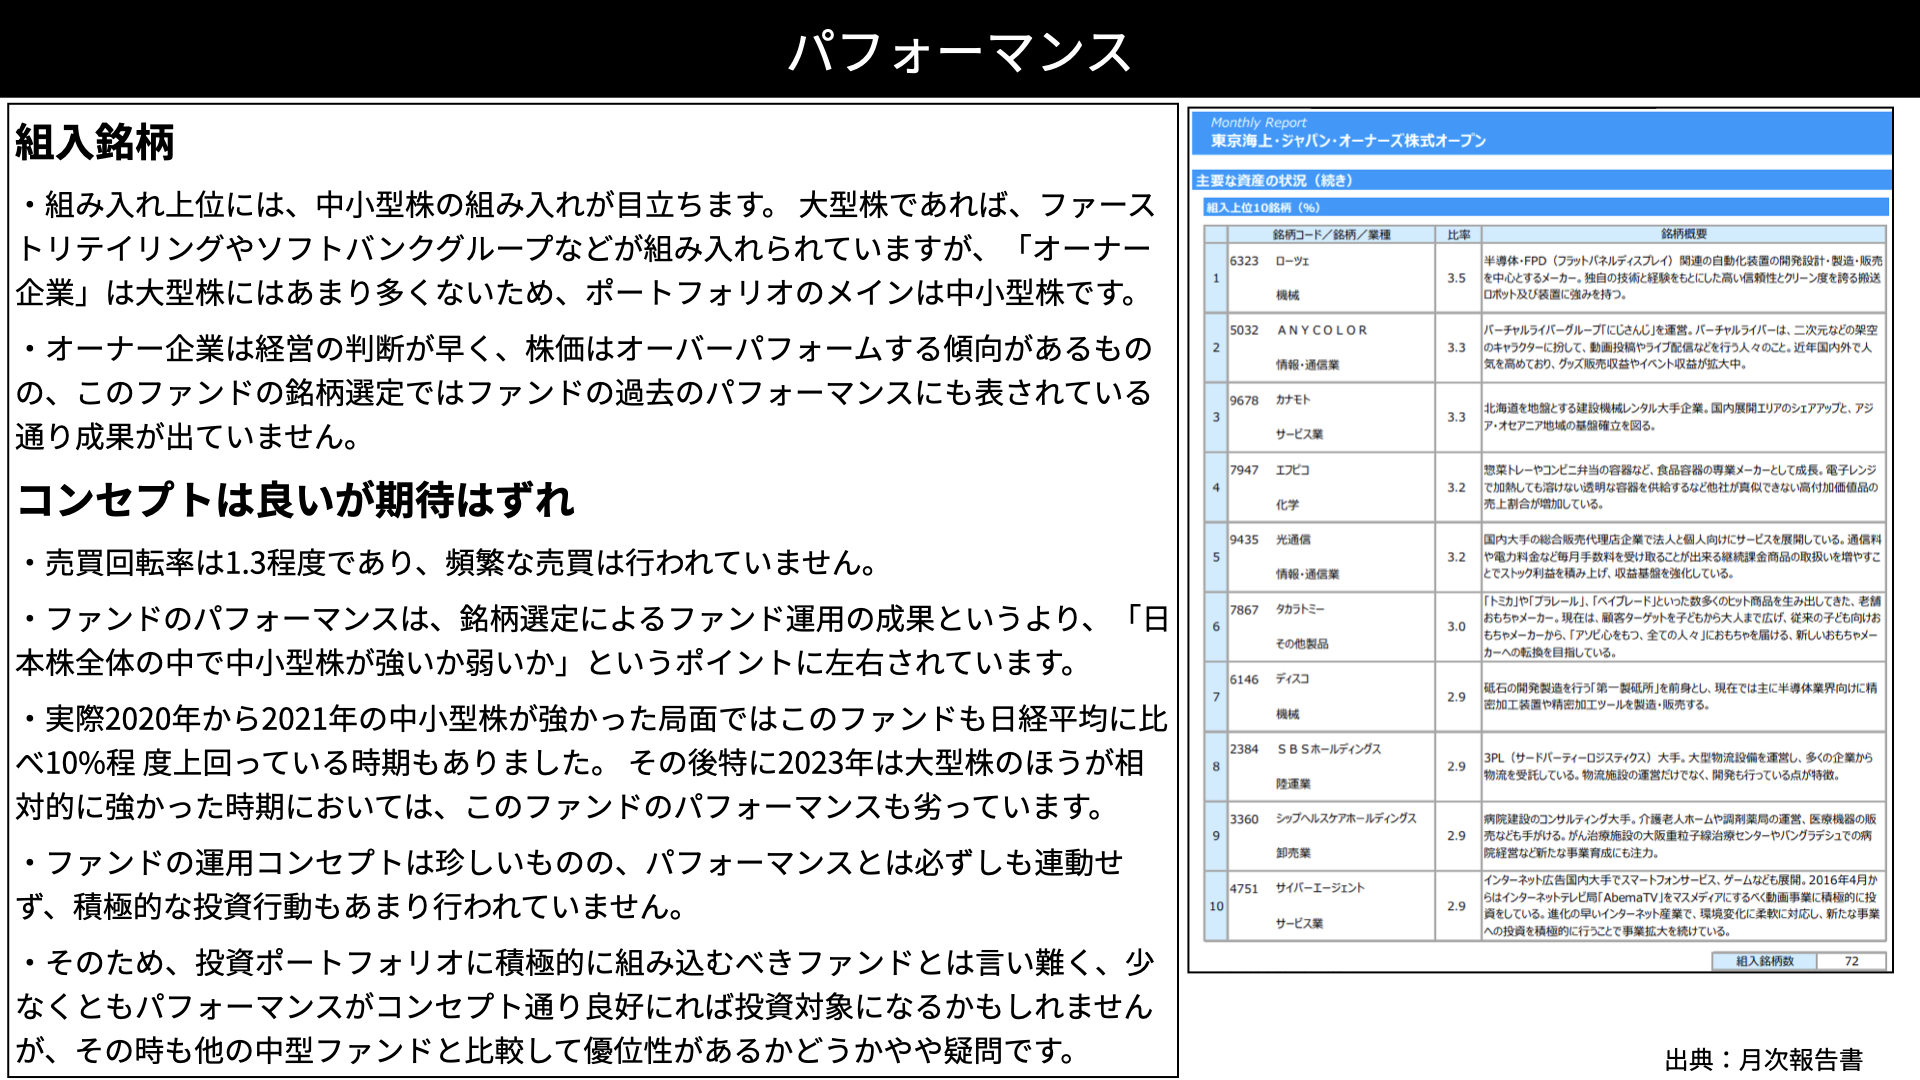Click the 2.9 ratio in the サイバーエージェント row
Viewport: 1920px width, 1080px height.
(x=1456, y=905)
